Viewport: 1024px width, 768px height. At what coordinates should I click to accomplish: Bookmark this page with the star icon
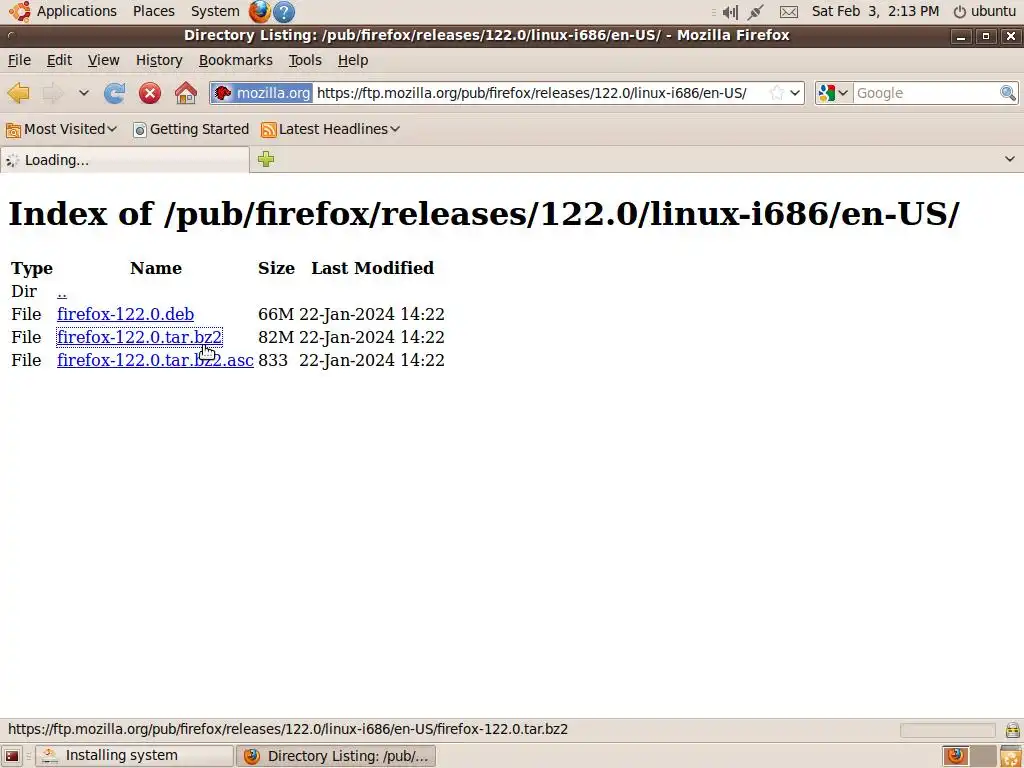click(776, 93)
